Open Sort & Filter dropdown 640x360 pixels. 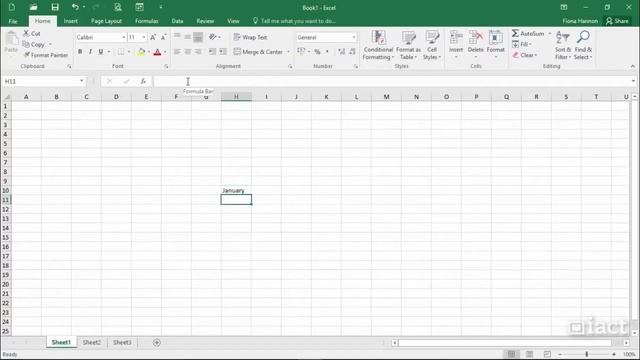pos(563,45)
